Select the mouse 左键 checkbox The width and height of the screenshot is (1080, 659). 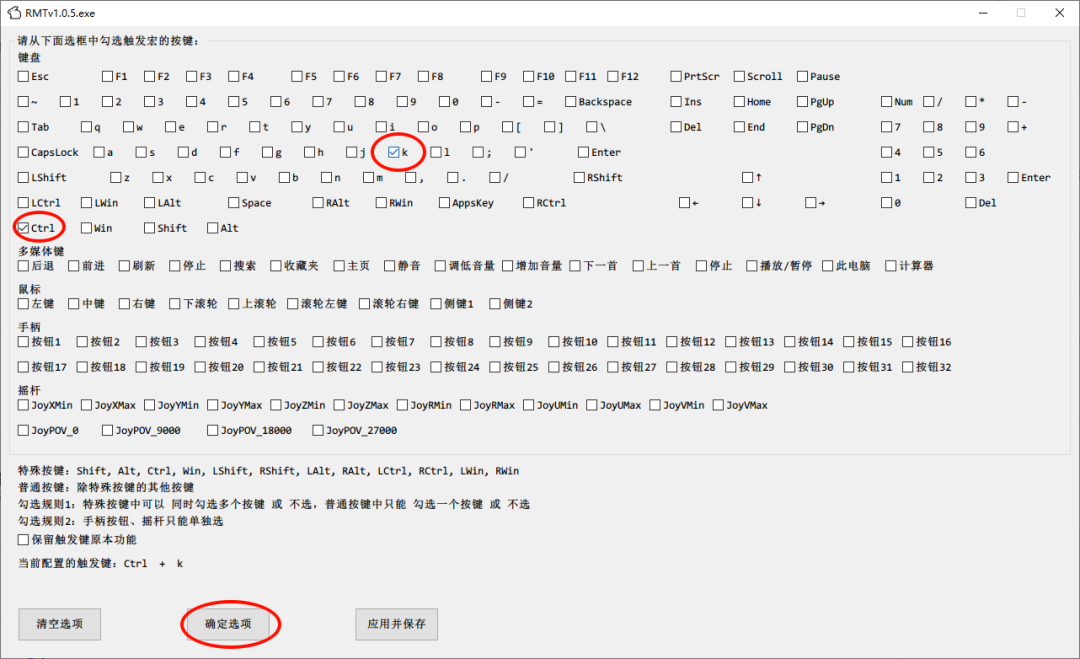click(x=24, y=304)
